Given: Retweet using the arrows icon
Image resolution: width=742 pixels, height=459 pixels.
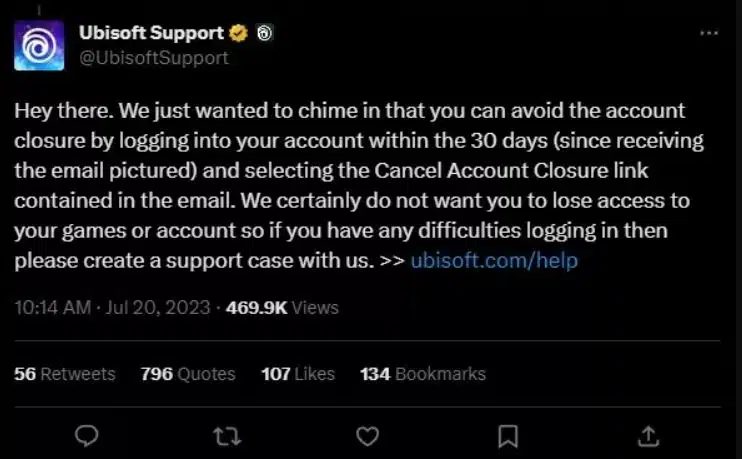Looking at the screenshot, I should [x=227, y=436].
